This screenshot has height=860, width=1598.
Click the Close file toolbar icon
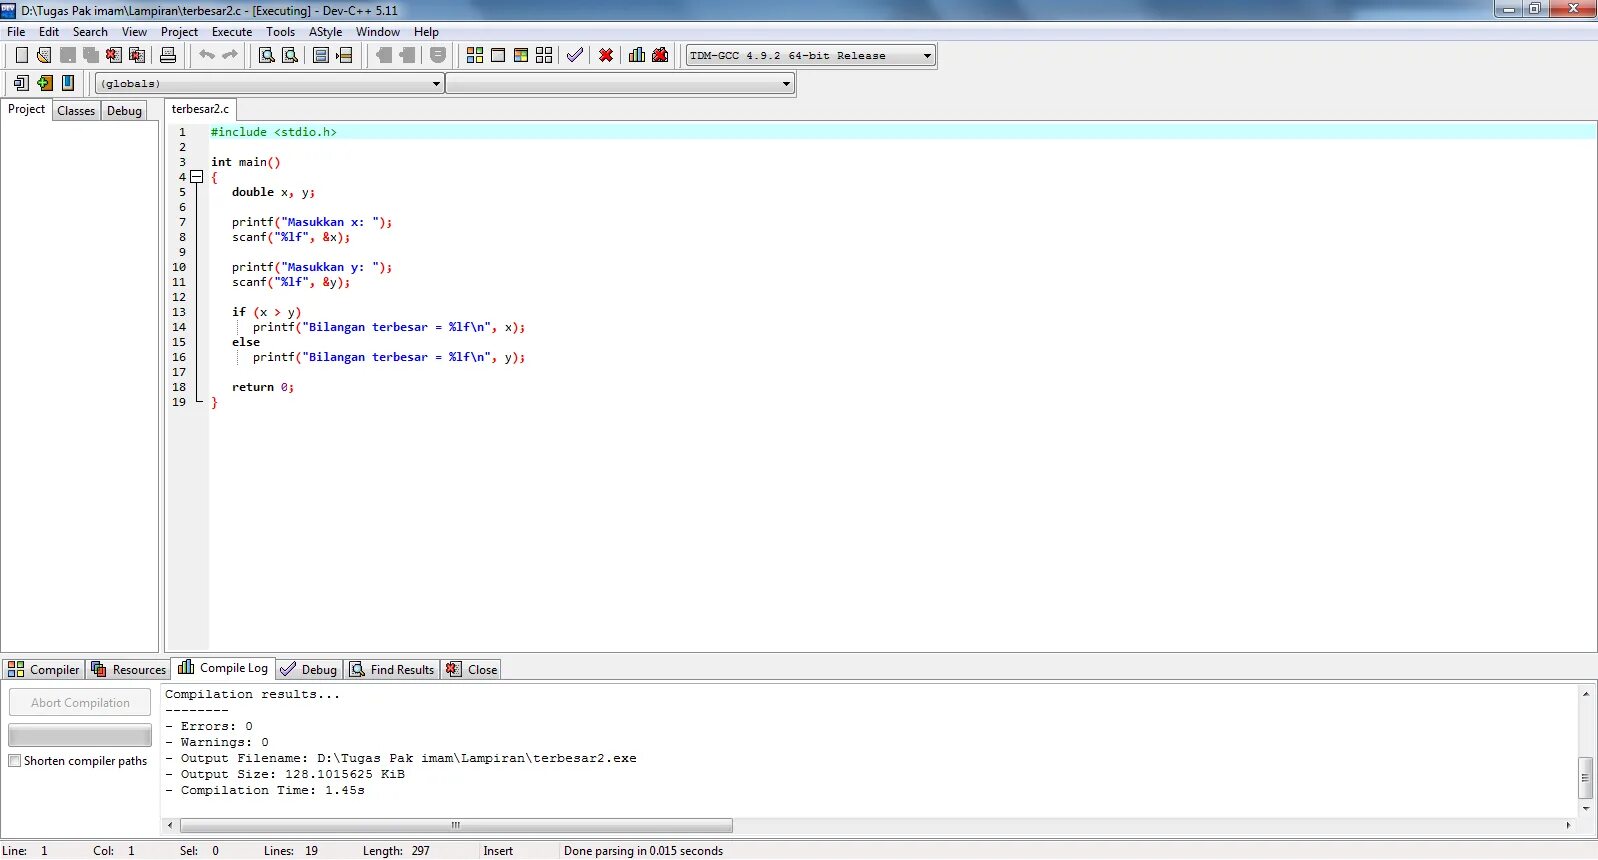114,55
